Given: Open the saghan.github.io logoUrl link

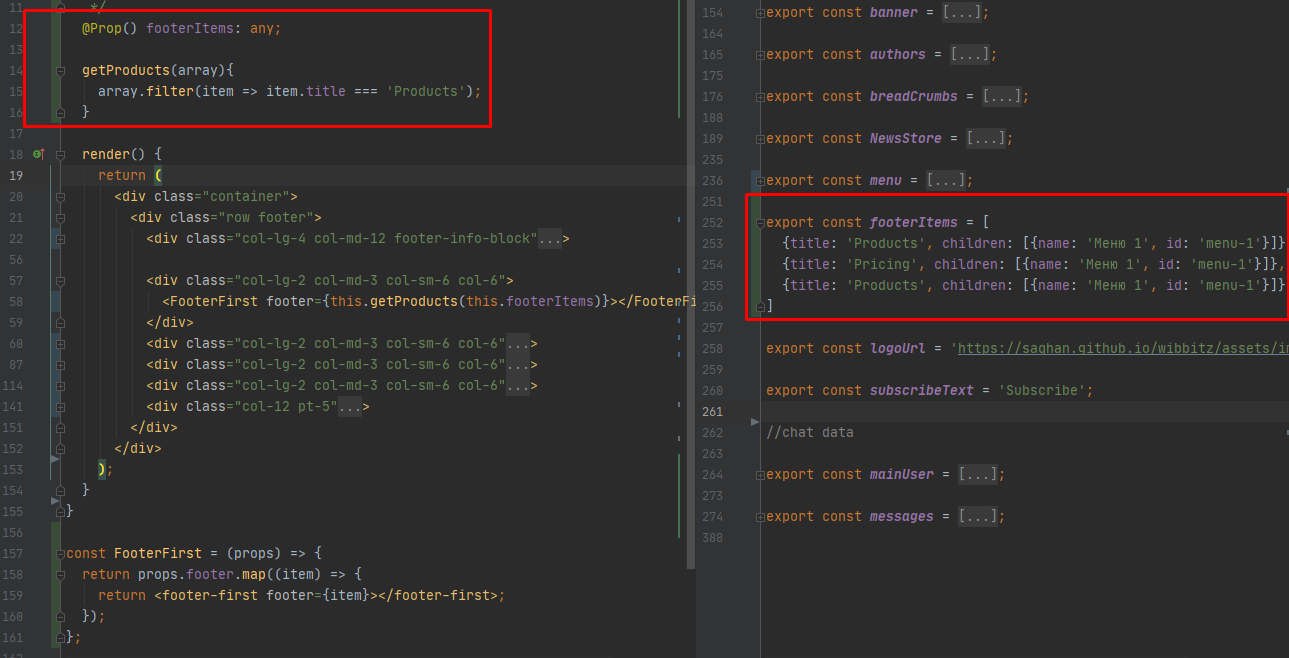Looking at the screenshot, I should click(x=1123, y=349).
